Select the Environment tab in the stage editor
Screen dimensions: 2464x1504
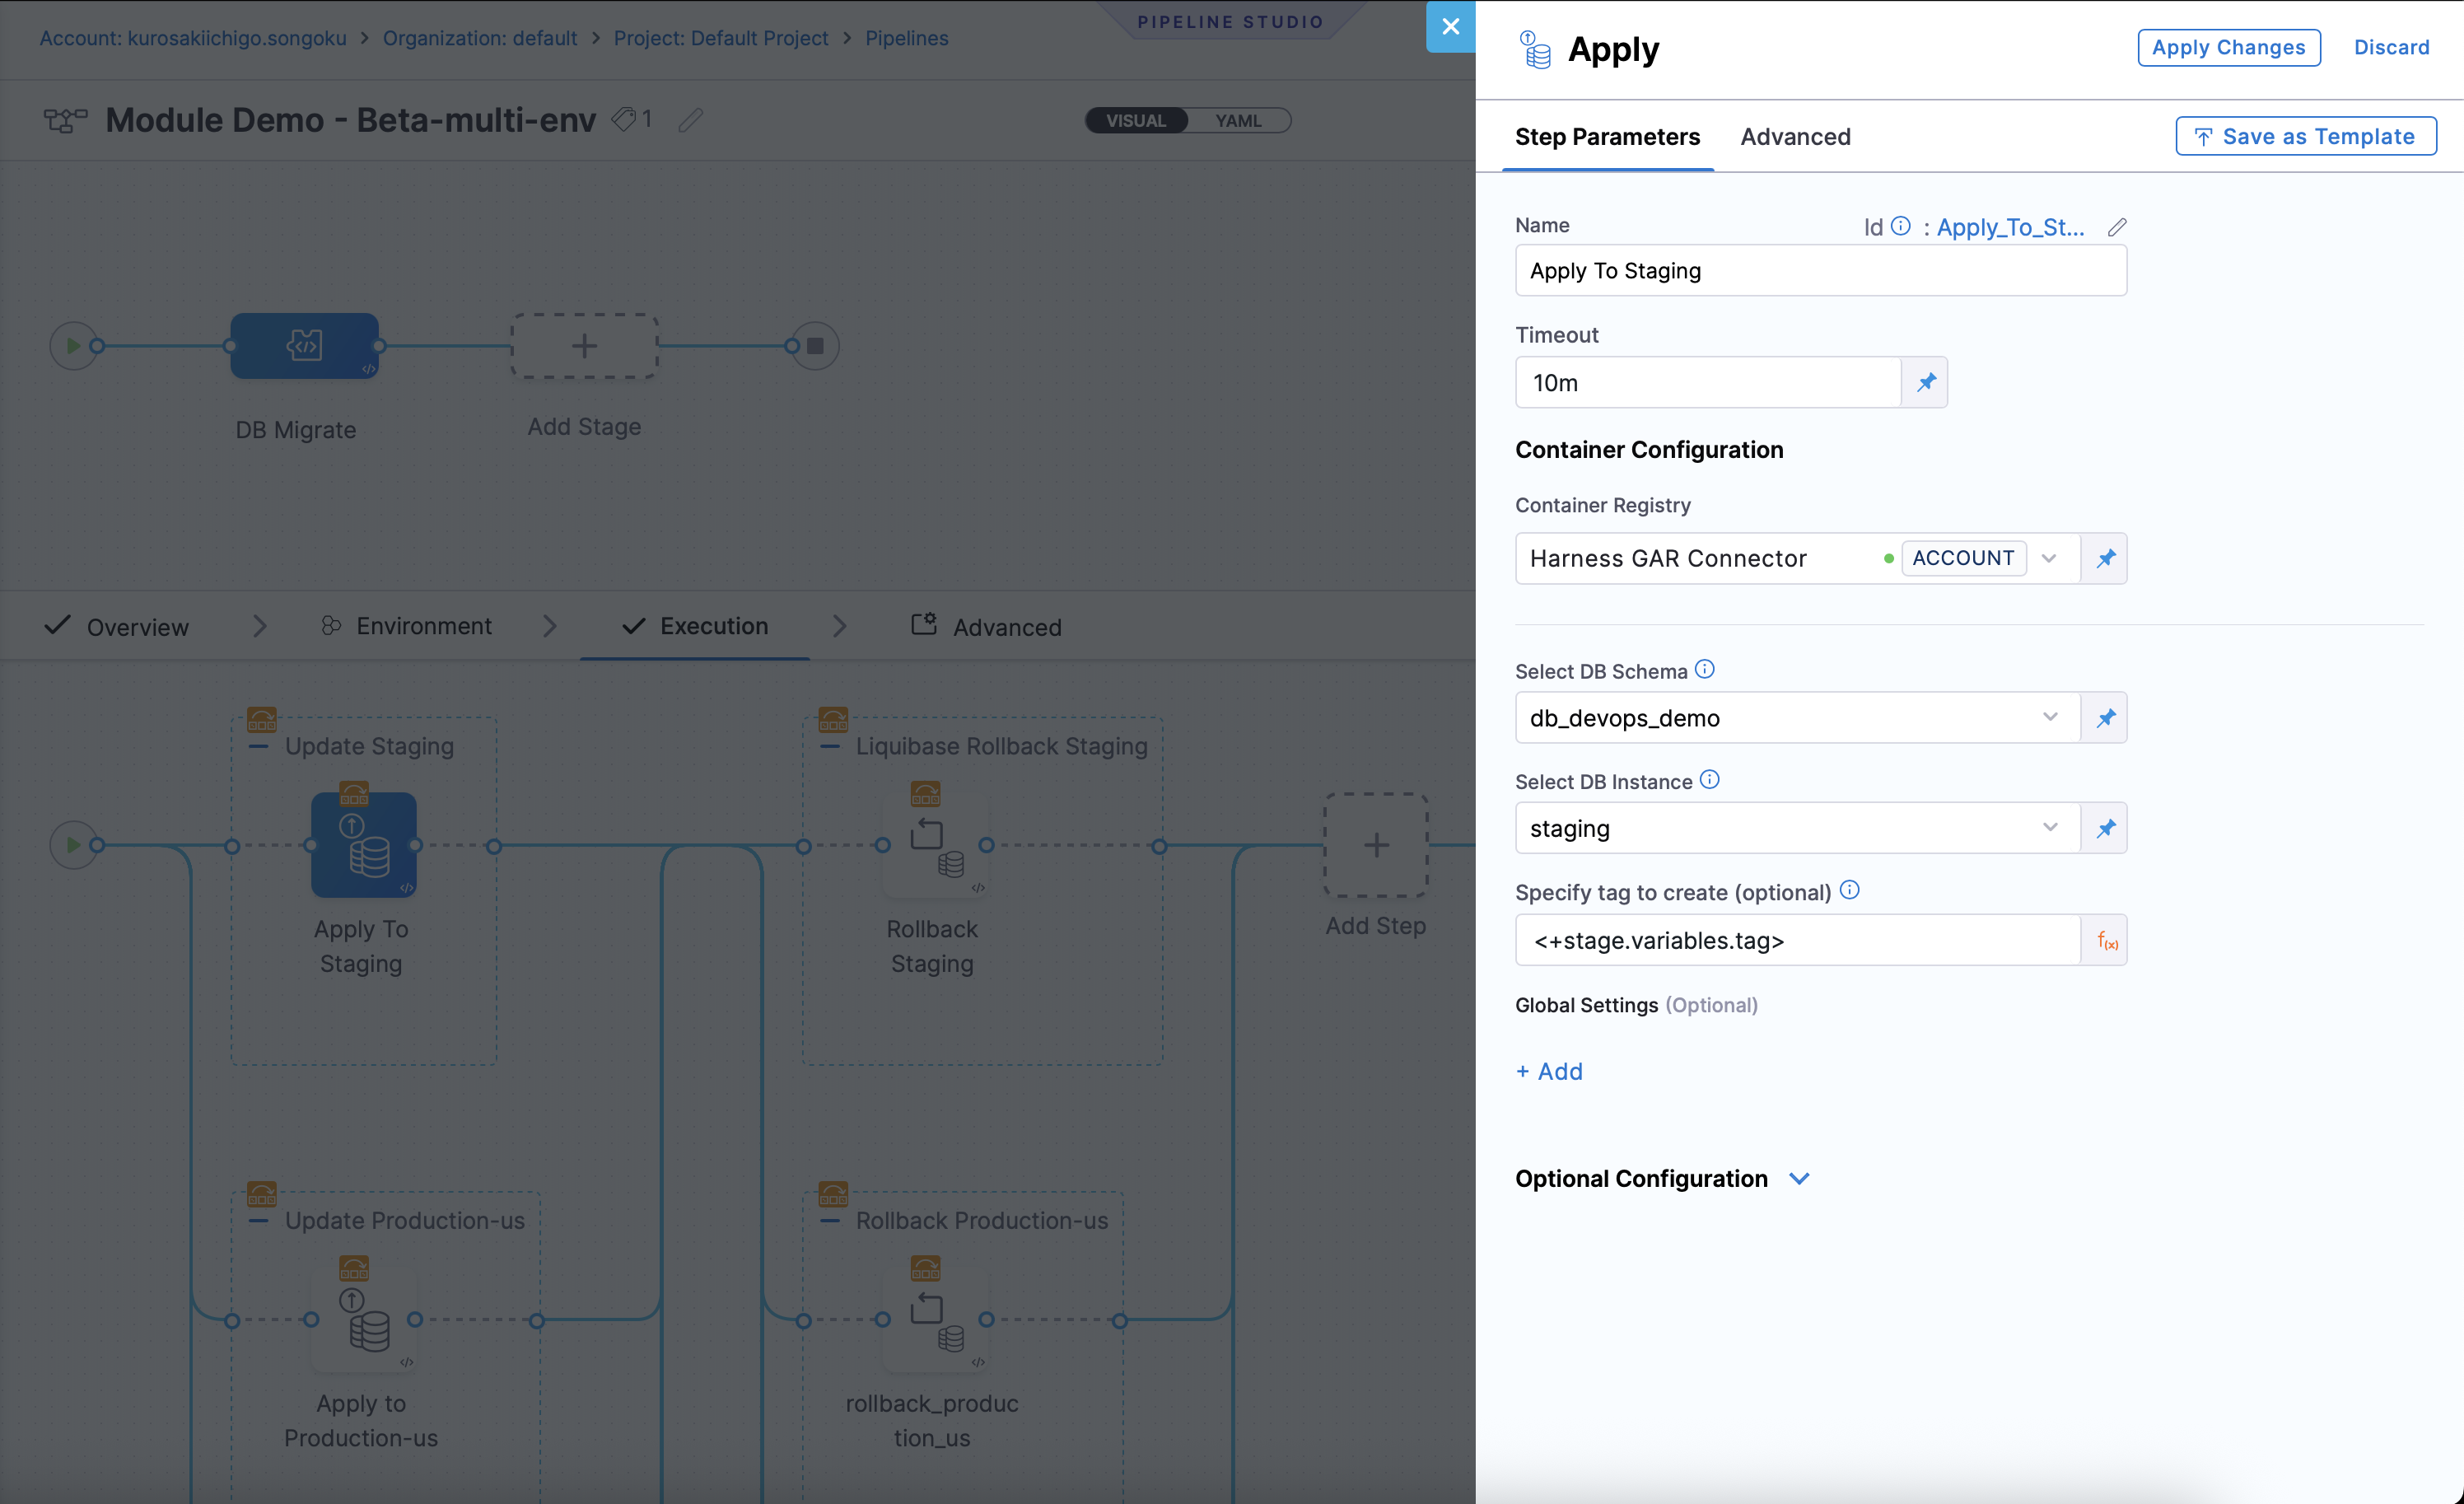coord(423,625)
